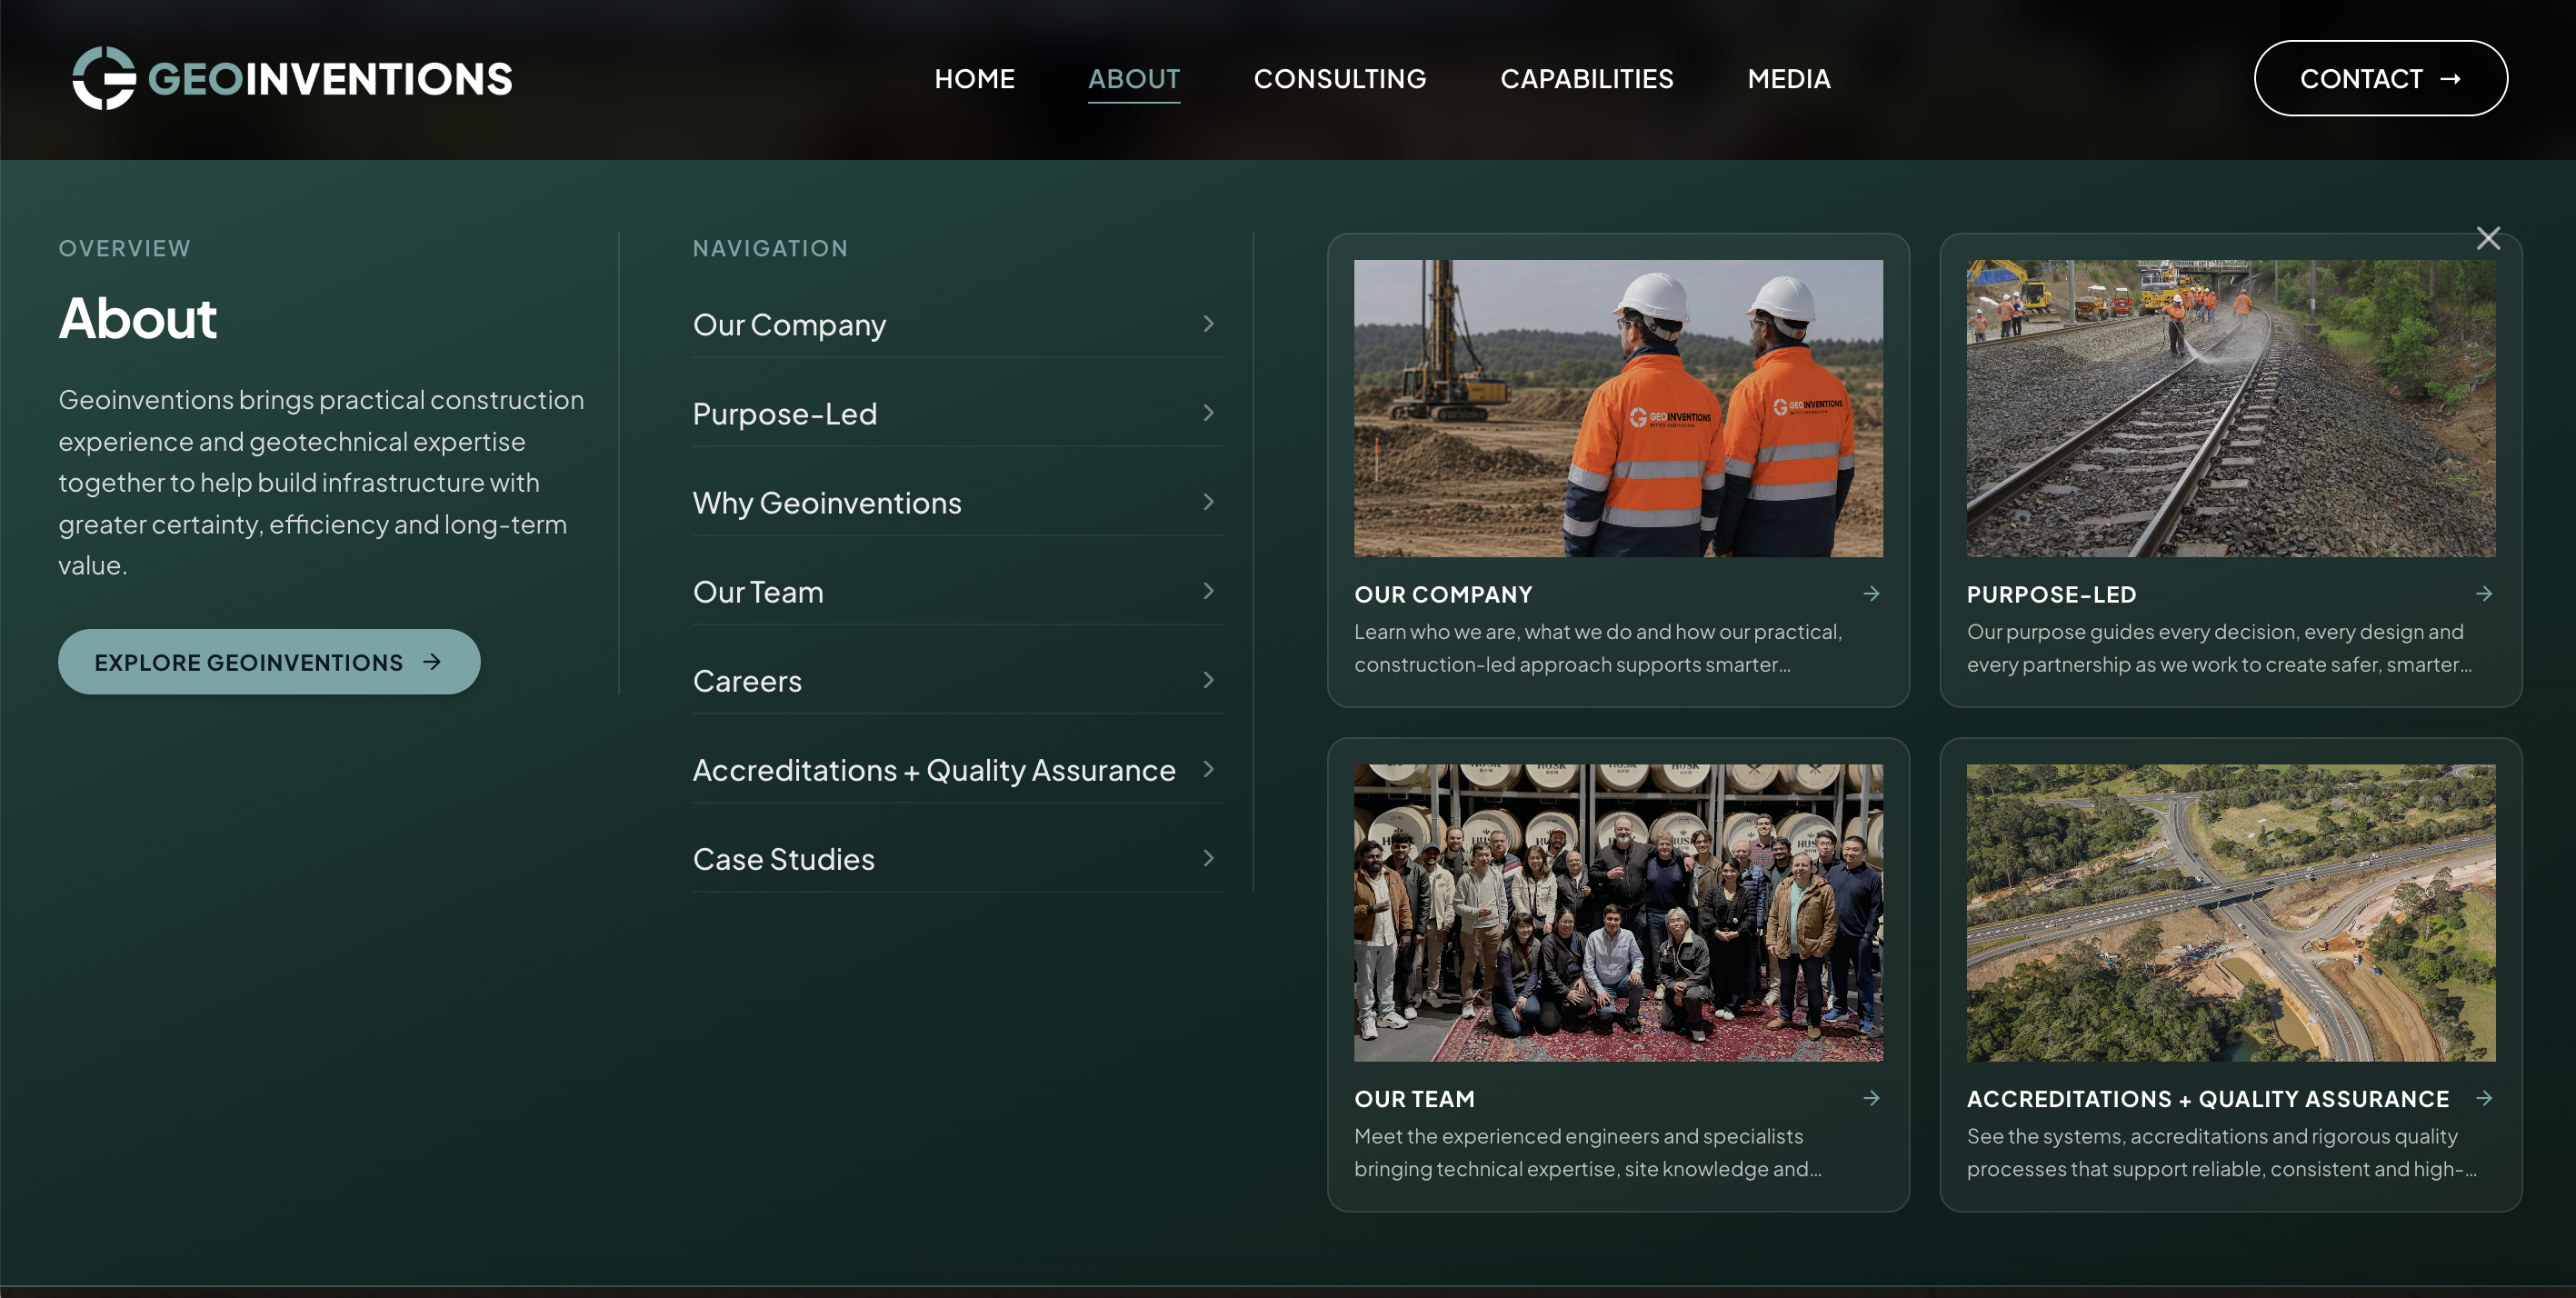Click the ACCREDITATIONS + QUALITY ASSURANCE card heading
Screen dimensions: 2576x1298
tap(2208, 1098)
